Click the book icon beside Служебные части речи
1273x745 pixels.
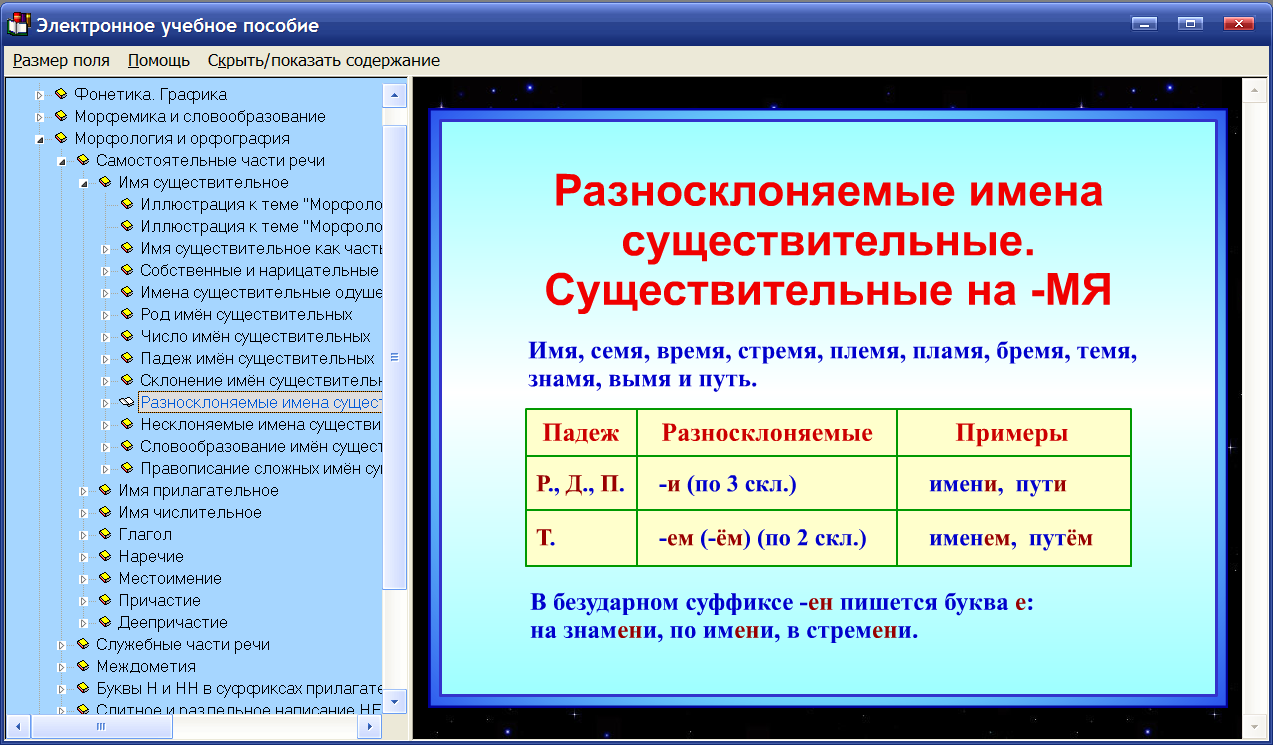(81, 644)
